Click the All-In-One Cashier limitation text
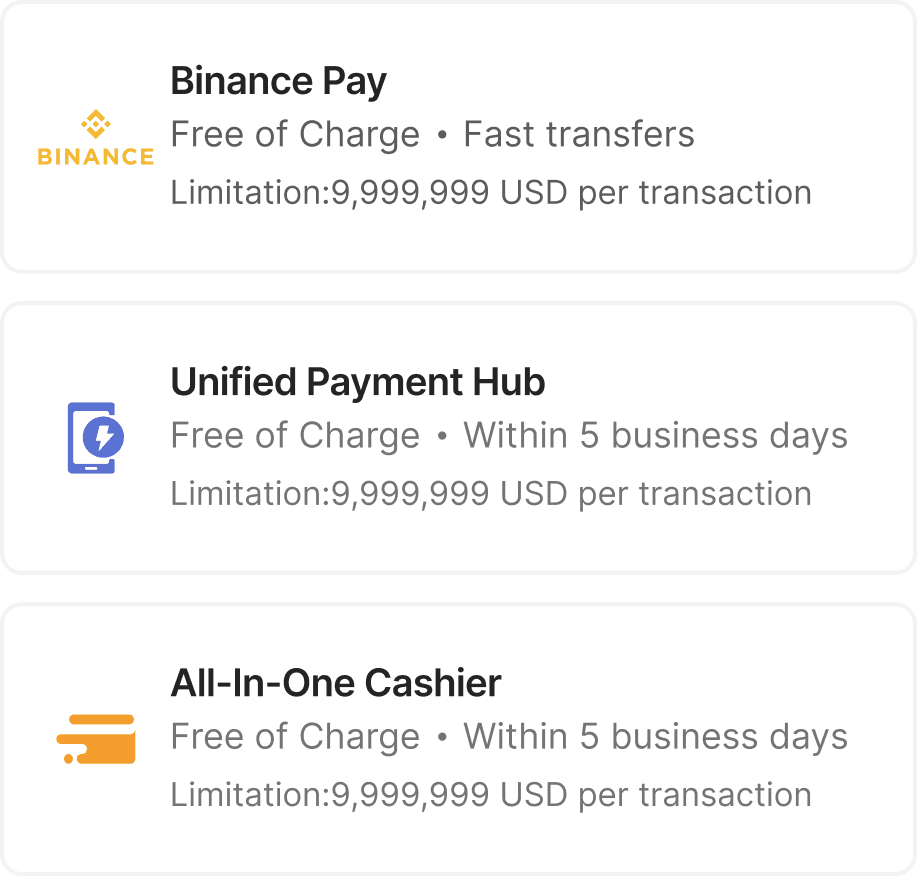Screen dimensions: 918x876 tap(491, 795)
